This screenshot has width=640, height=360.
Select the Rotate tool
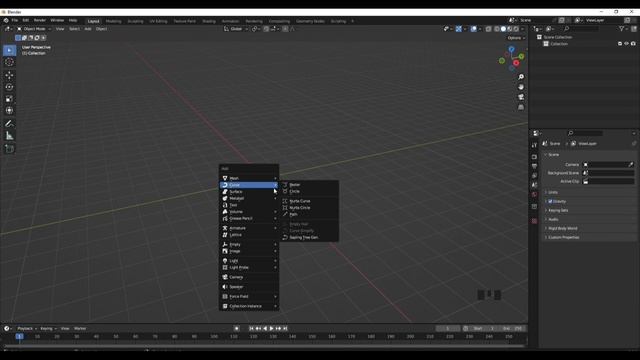(x=9, y=87)
